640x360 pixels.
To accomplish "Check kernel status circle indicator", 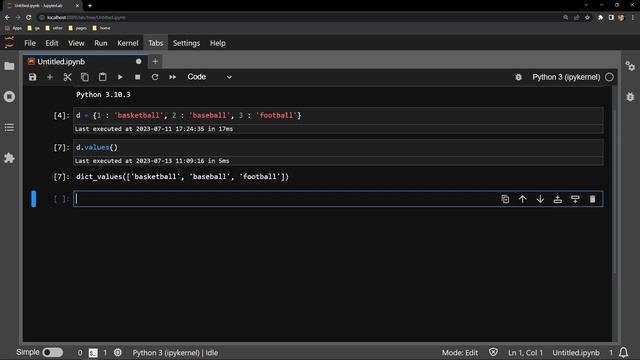I will [x=609, y=77].
